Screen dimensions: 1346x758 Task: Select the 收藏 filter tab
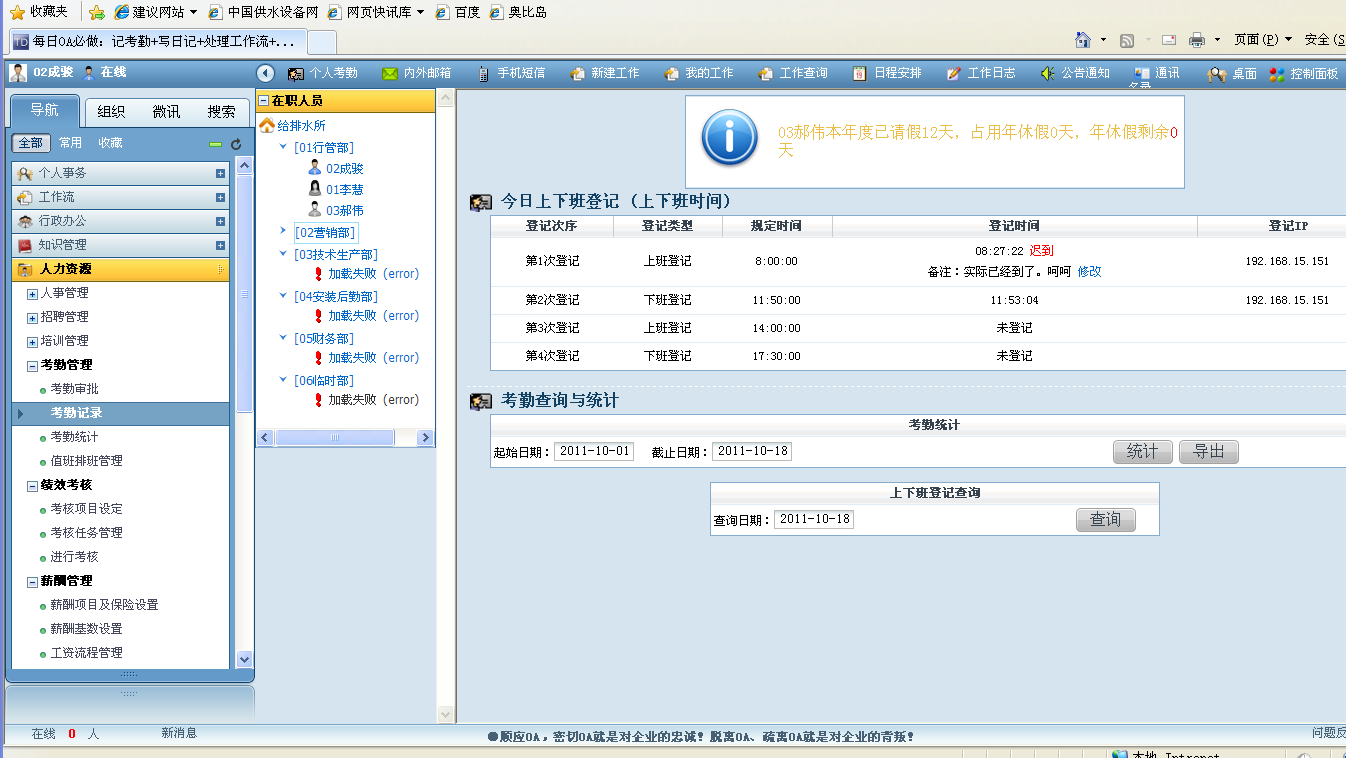click(x=110, y=143)
